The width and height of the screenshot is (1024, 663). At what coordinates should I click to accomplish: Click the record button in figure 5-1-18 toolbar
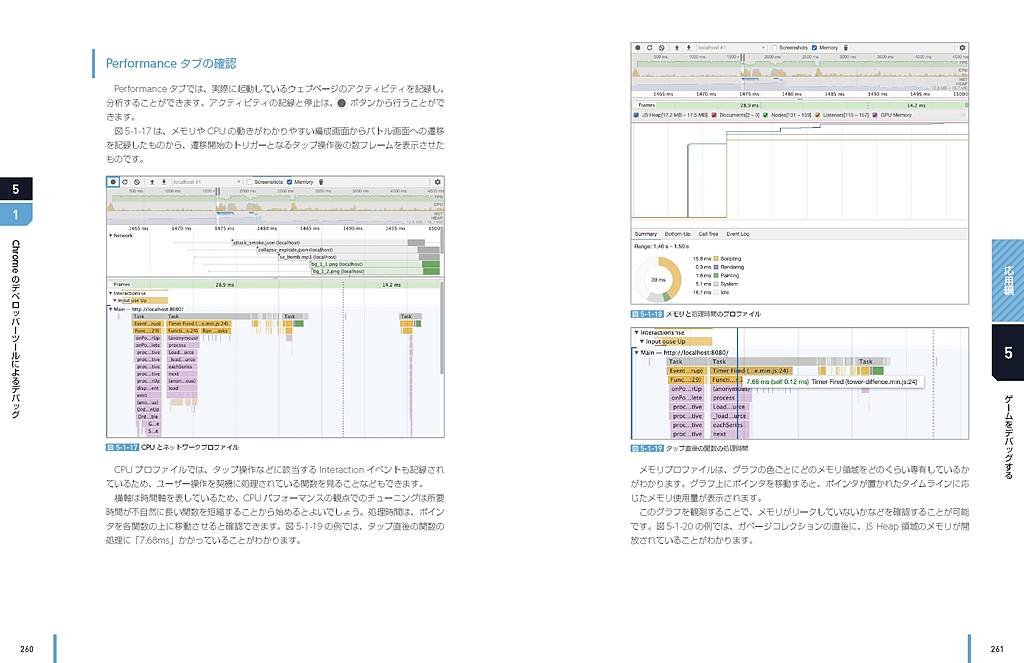click(x=638, y=48)
